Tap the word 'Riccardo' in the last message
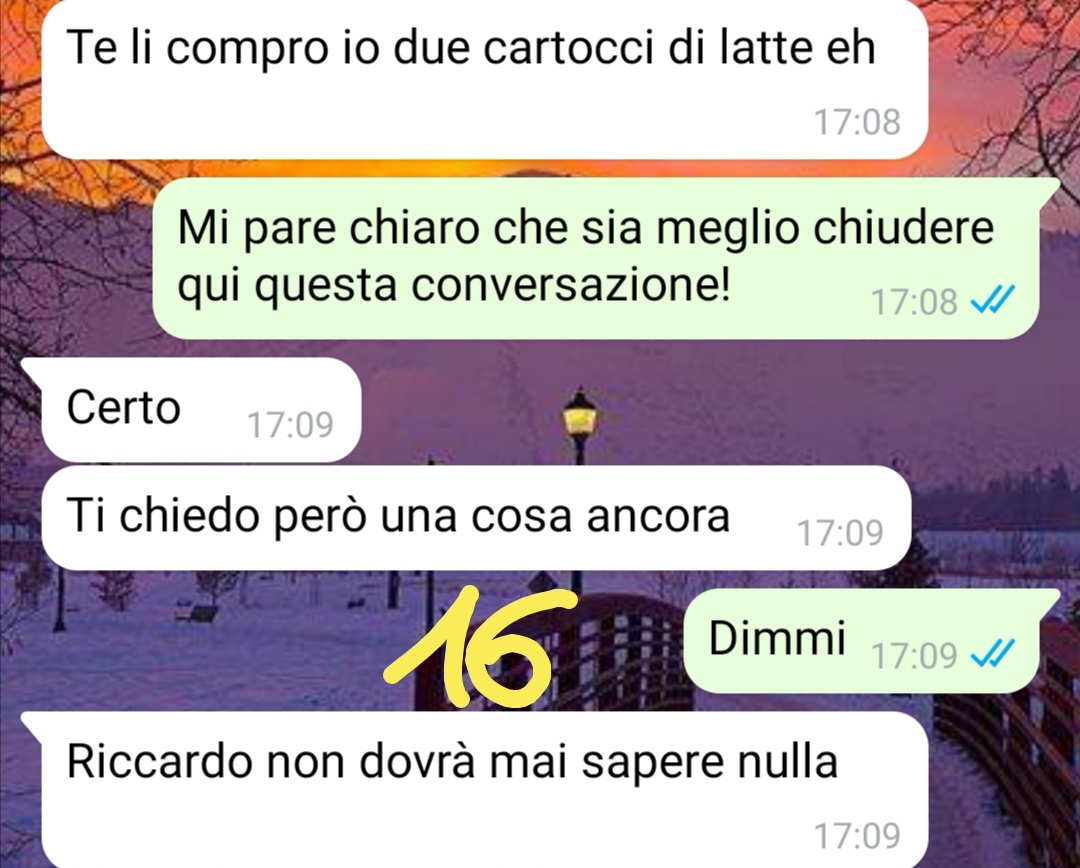This screenshot has width=1080, height=868. click(x=160, y=761)
